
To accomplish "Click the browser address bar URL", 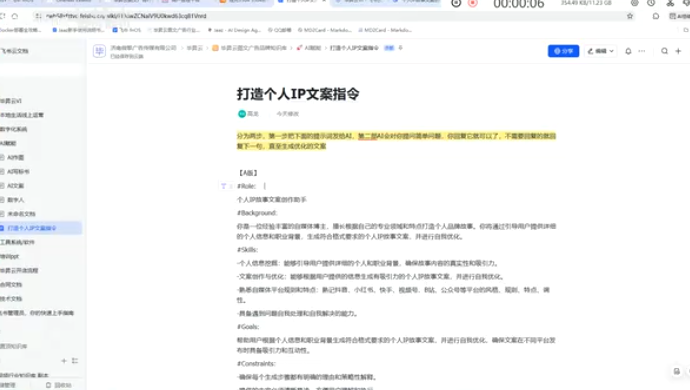I will click(x=126, y=16).
